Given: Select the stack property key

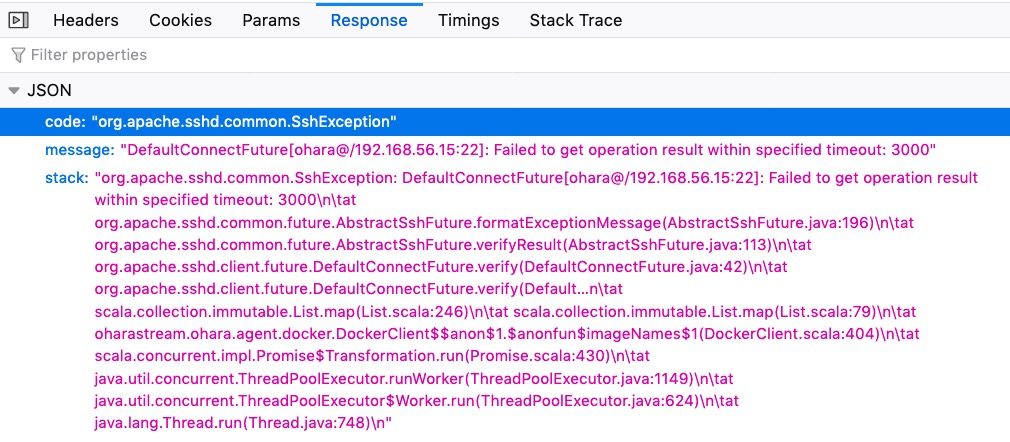Looking at the screenshot, I should click(x=66, y=178).
